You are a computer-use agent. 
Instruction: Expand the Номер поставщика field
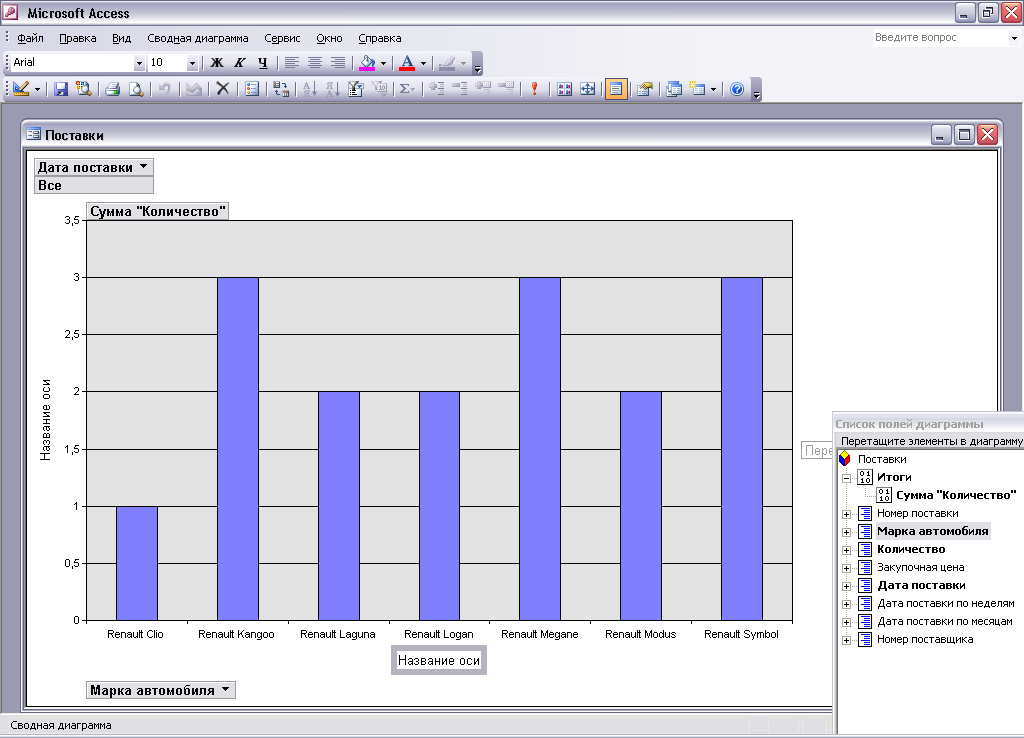click(x=846, y=640)
